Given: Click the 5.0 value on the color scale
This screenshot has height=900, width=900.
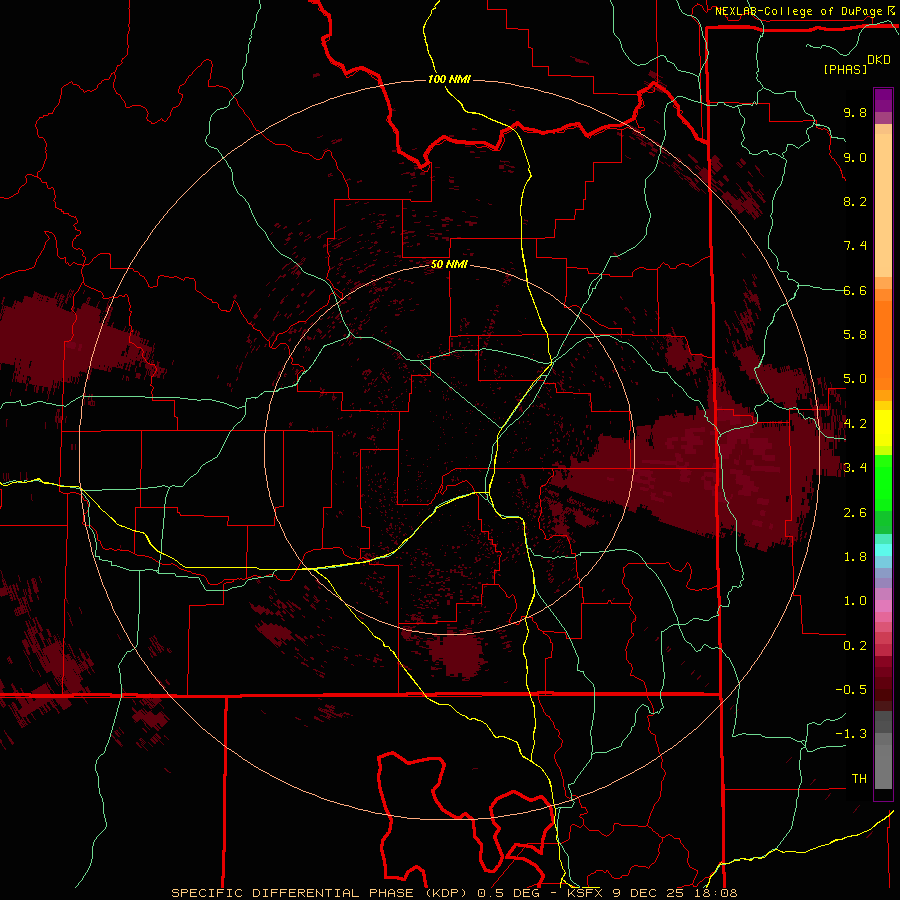Looking at the screenshot, I should point(855,379).
